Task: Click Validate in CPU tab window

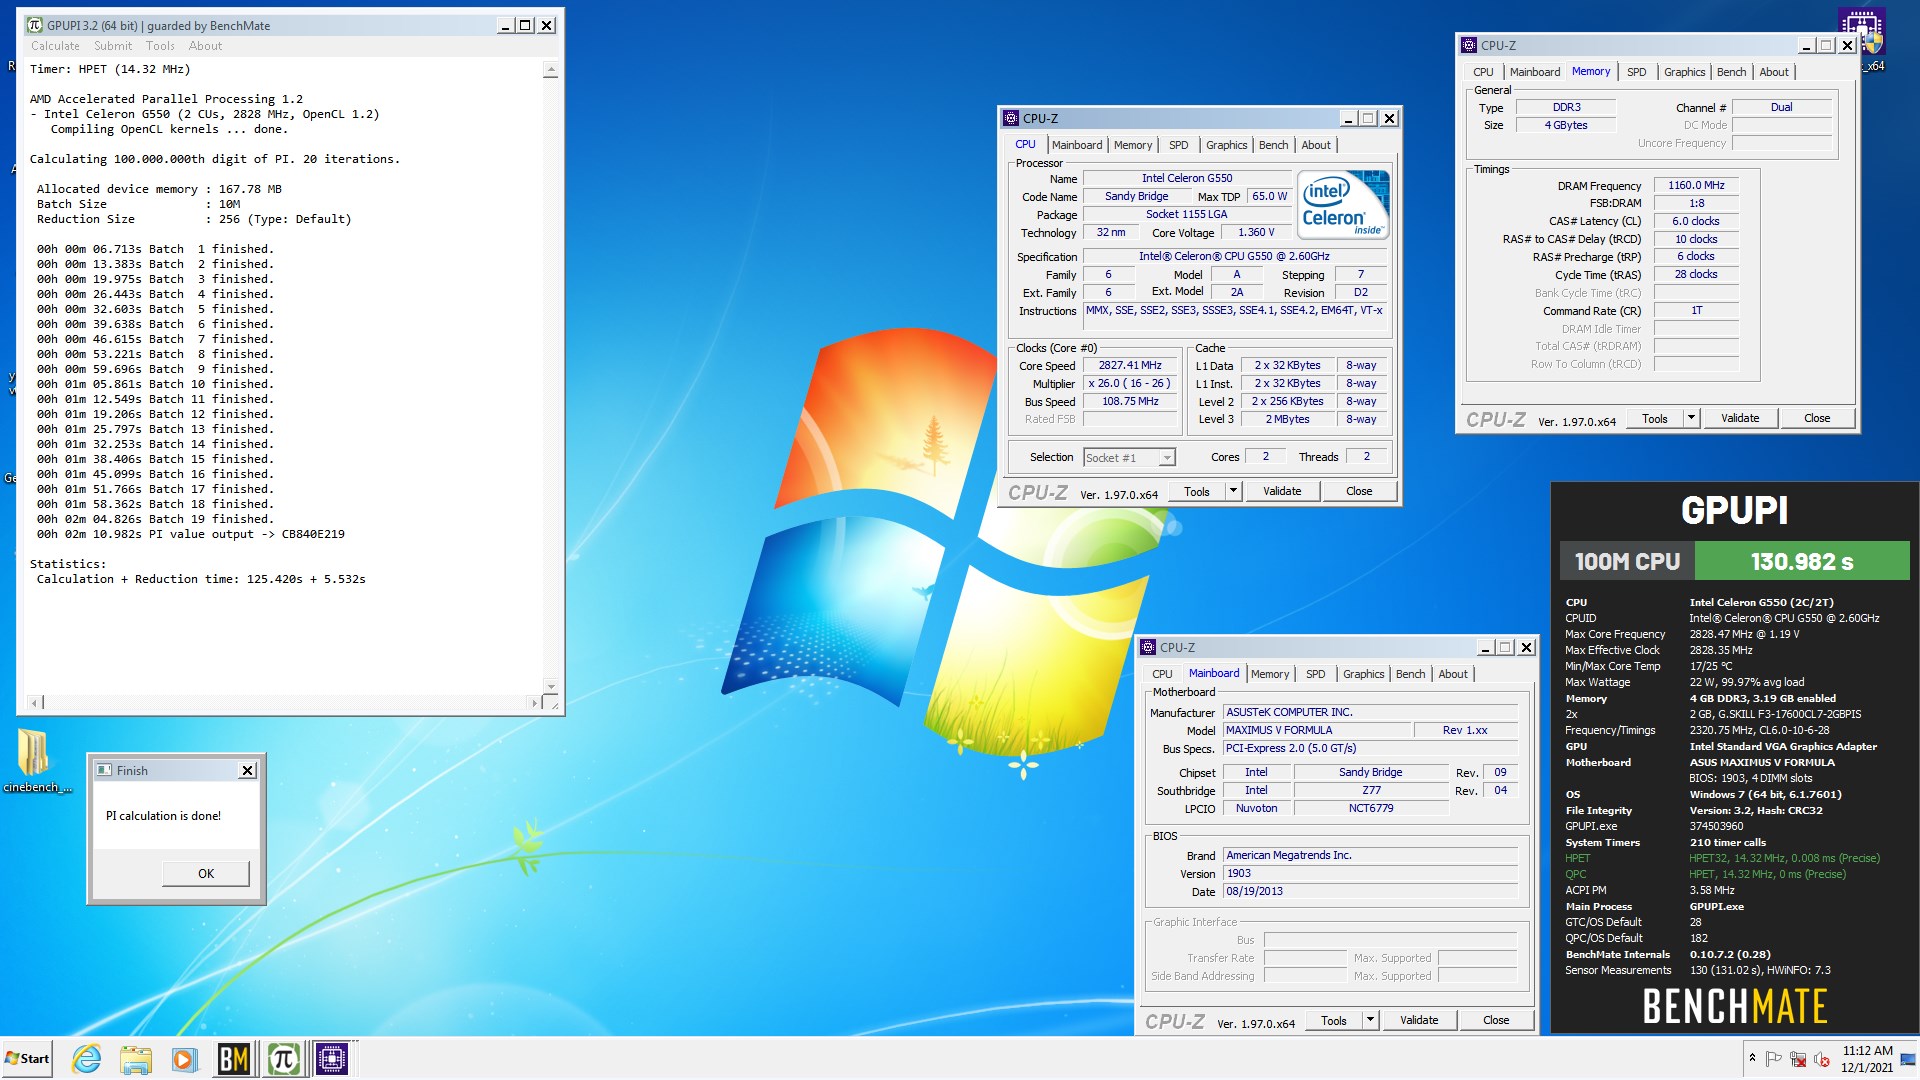Action: click(x=1282, y=491)
